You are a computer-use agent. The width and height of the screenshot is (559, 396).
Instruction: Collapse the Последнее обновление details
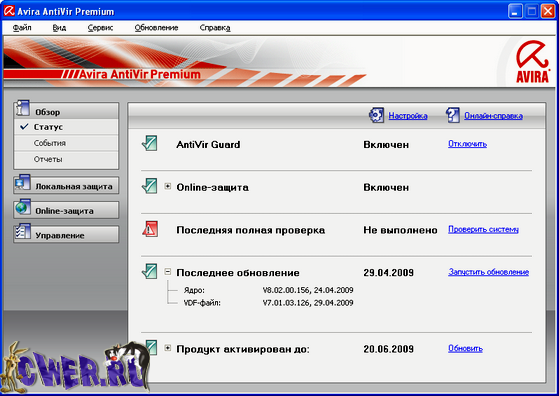point(168,272)
